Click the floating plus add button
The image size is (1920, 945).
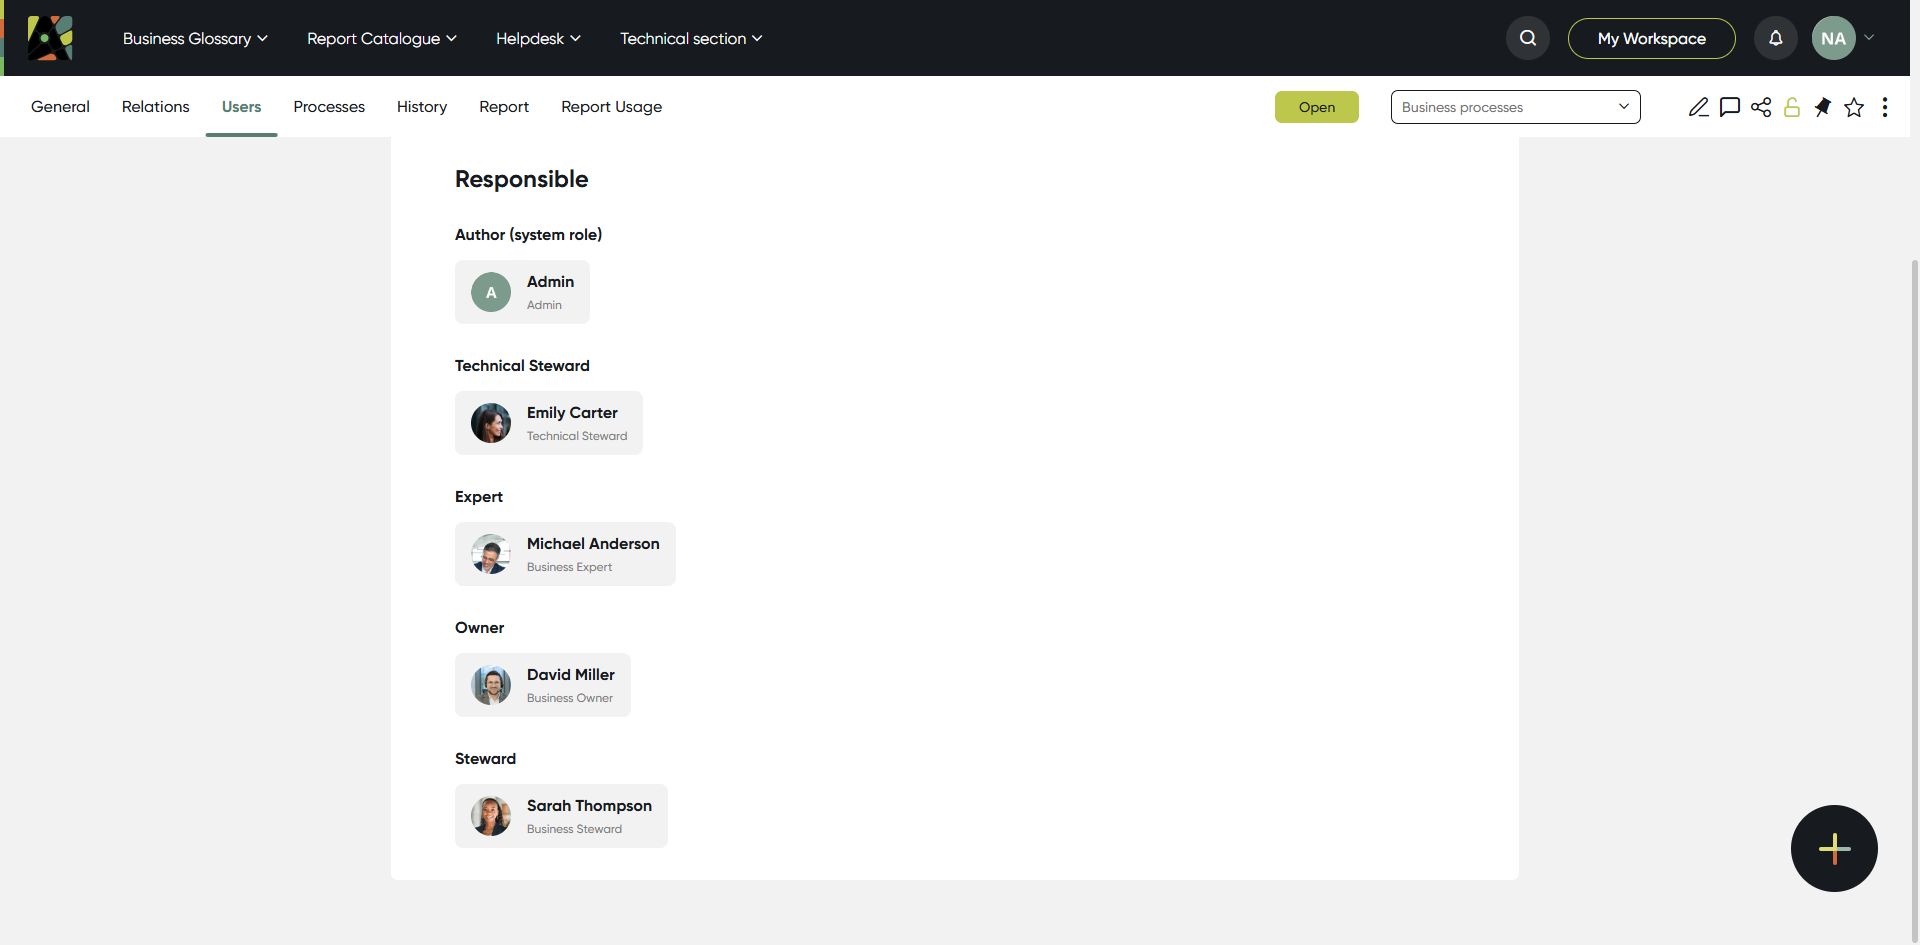pos(1834,848)
